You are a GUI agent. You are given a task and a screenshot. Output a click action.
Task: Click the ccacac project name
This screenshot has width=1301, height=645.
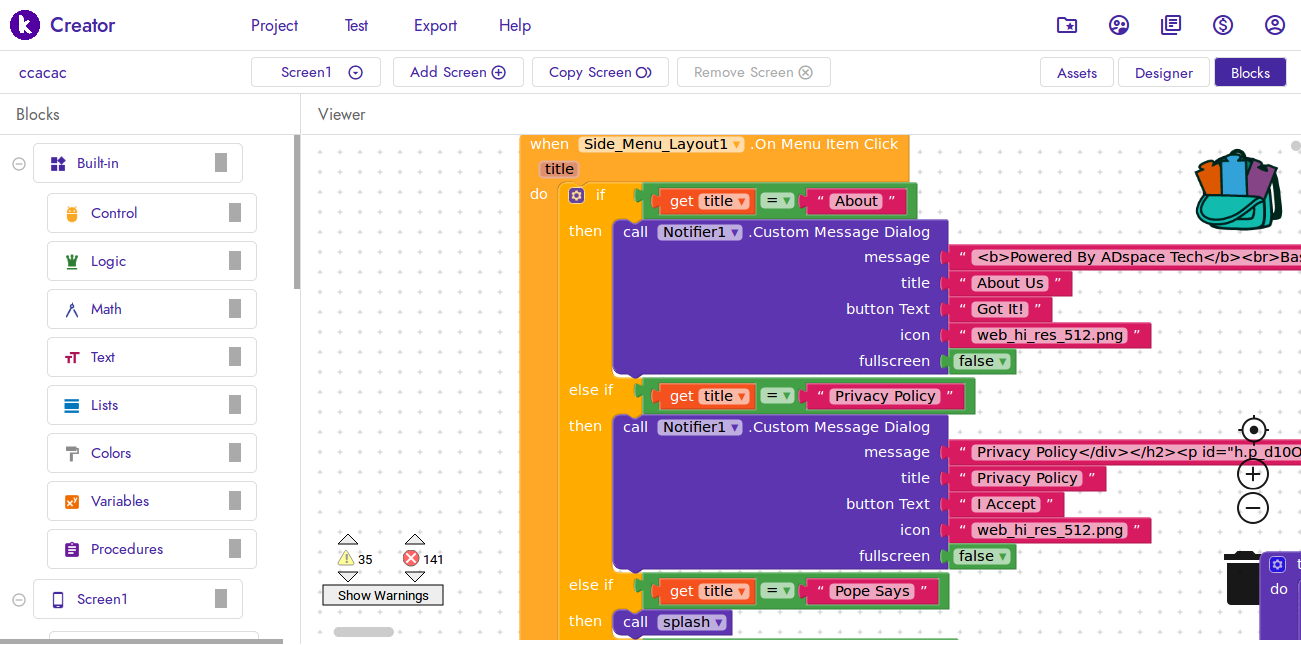[x=43, y=73]
